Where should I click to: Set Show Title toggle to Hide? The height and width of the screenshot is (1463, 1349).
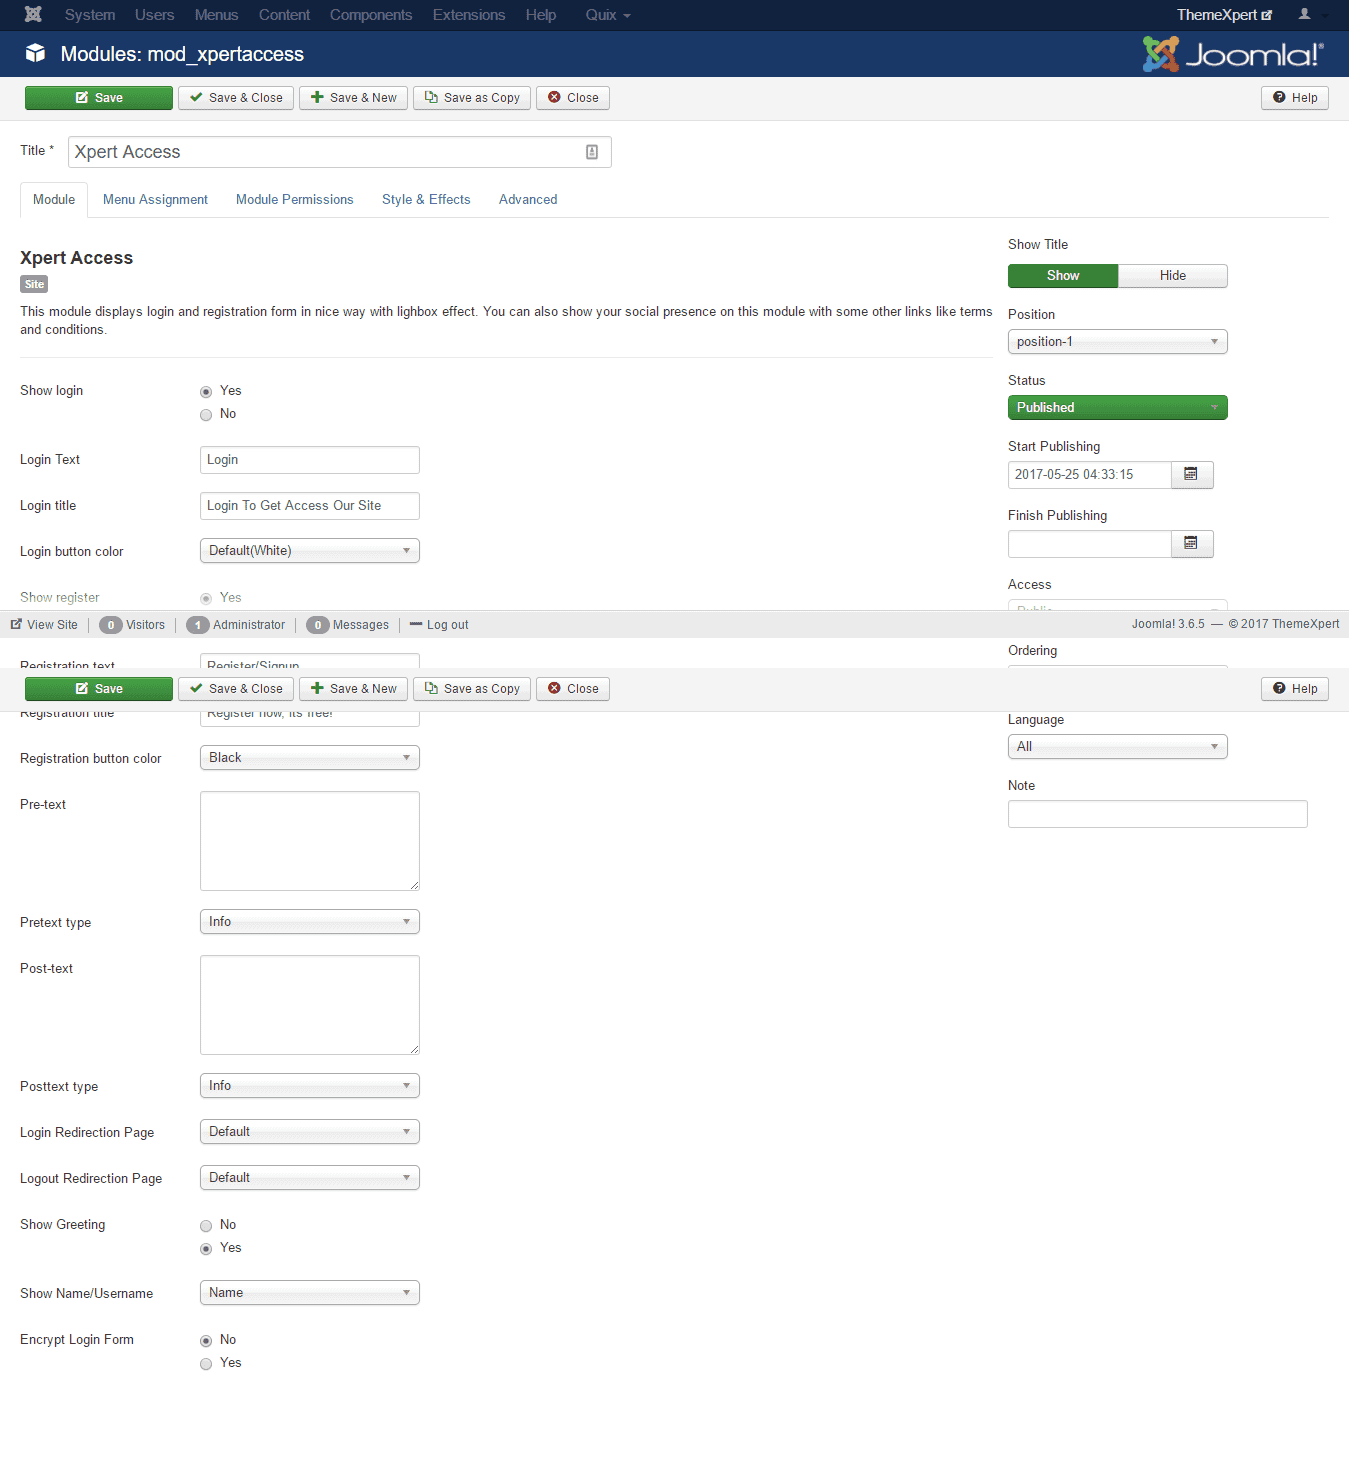tap(1172, 276)
